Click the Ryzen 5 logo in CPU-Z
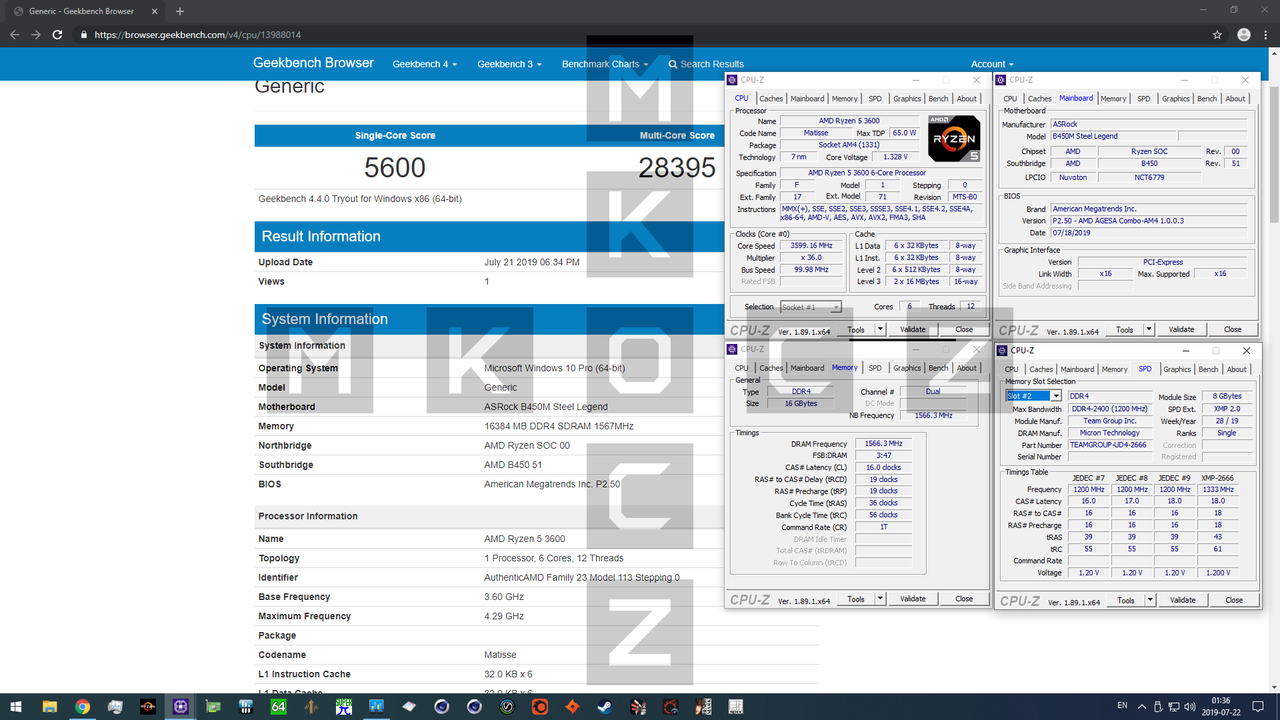Viewport: 1280px width, 720px height. point(954,140)
